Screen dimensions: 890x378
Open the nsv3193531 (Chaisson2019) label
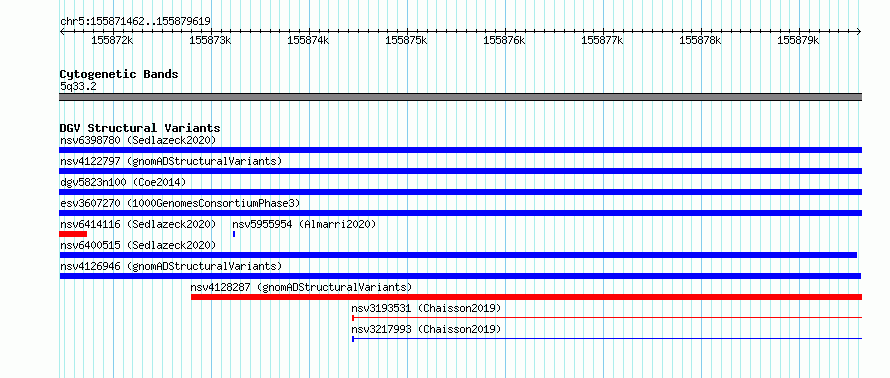426,308
